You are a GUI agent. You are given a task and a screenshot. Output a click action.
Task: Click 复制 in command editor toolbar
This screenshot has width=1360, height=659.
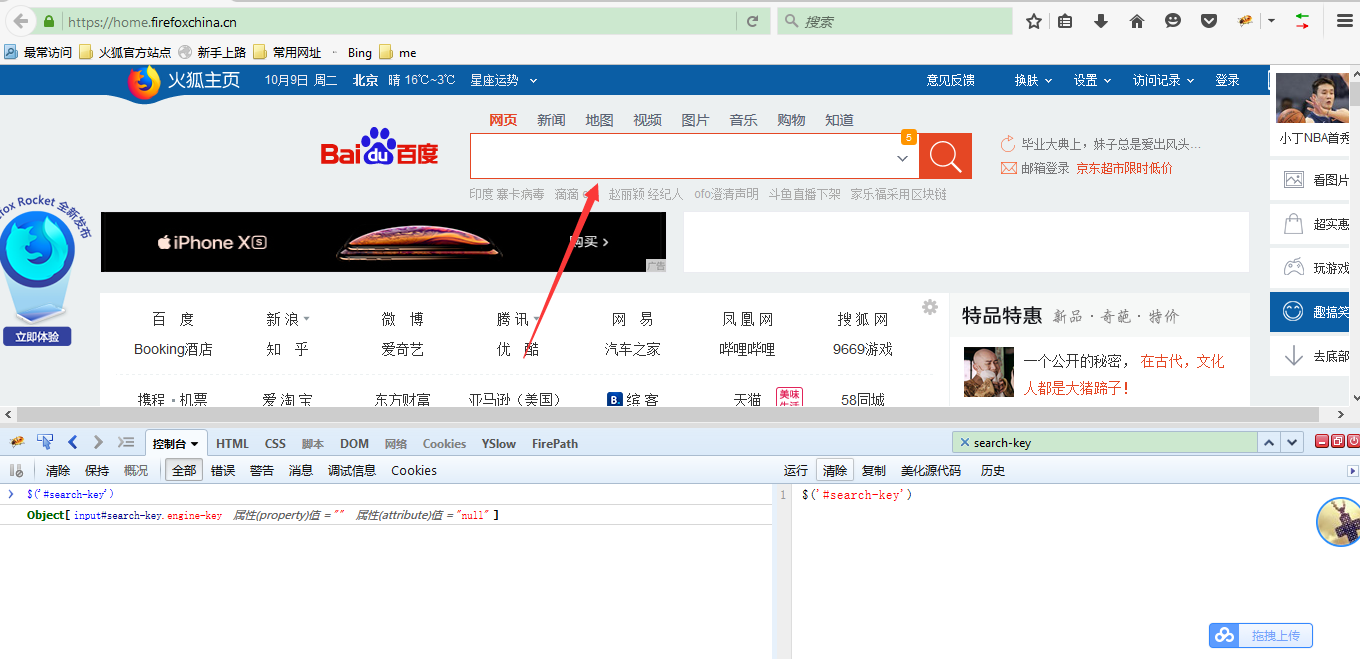(x=873, y=470)
